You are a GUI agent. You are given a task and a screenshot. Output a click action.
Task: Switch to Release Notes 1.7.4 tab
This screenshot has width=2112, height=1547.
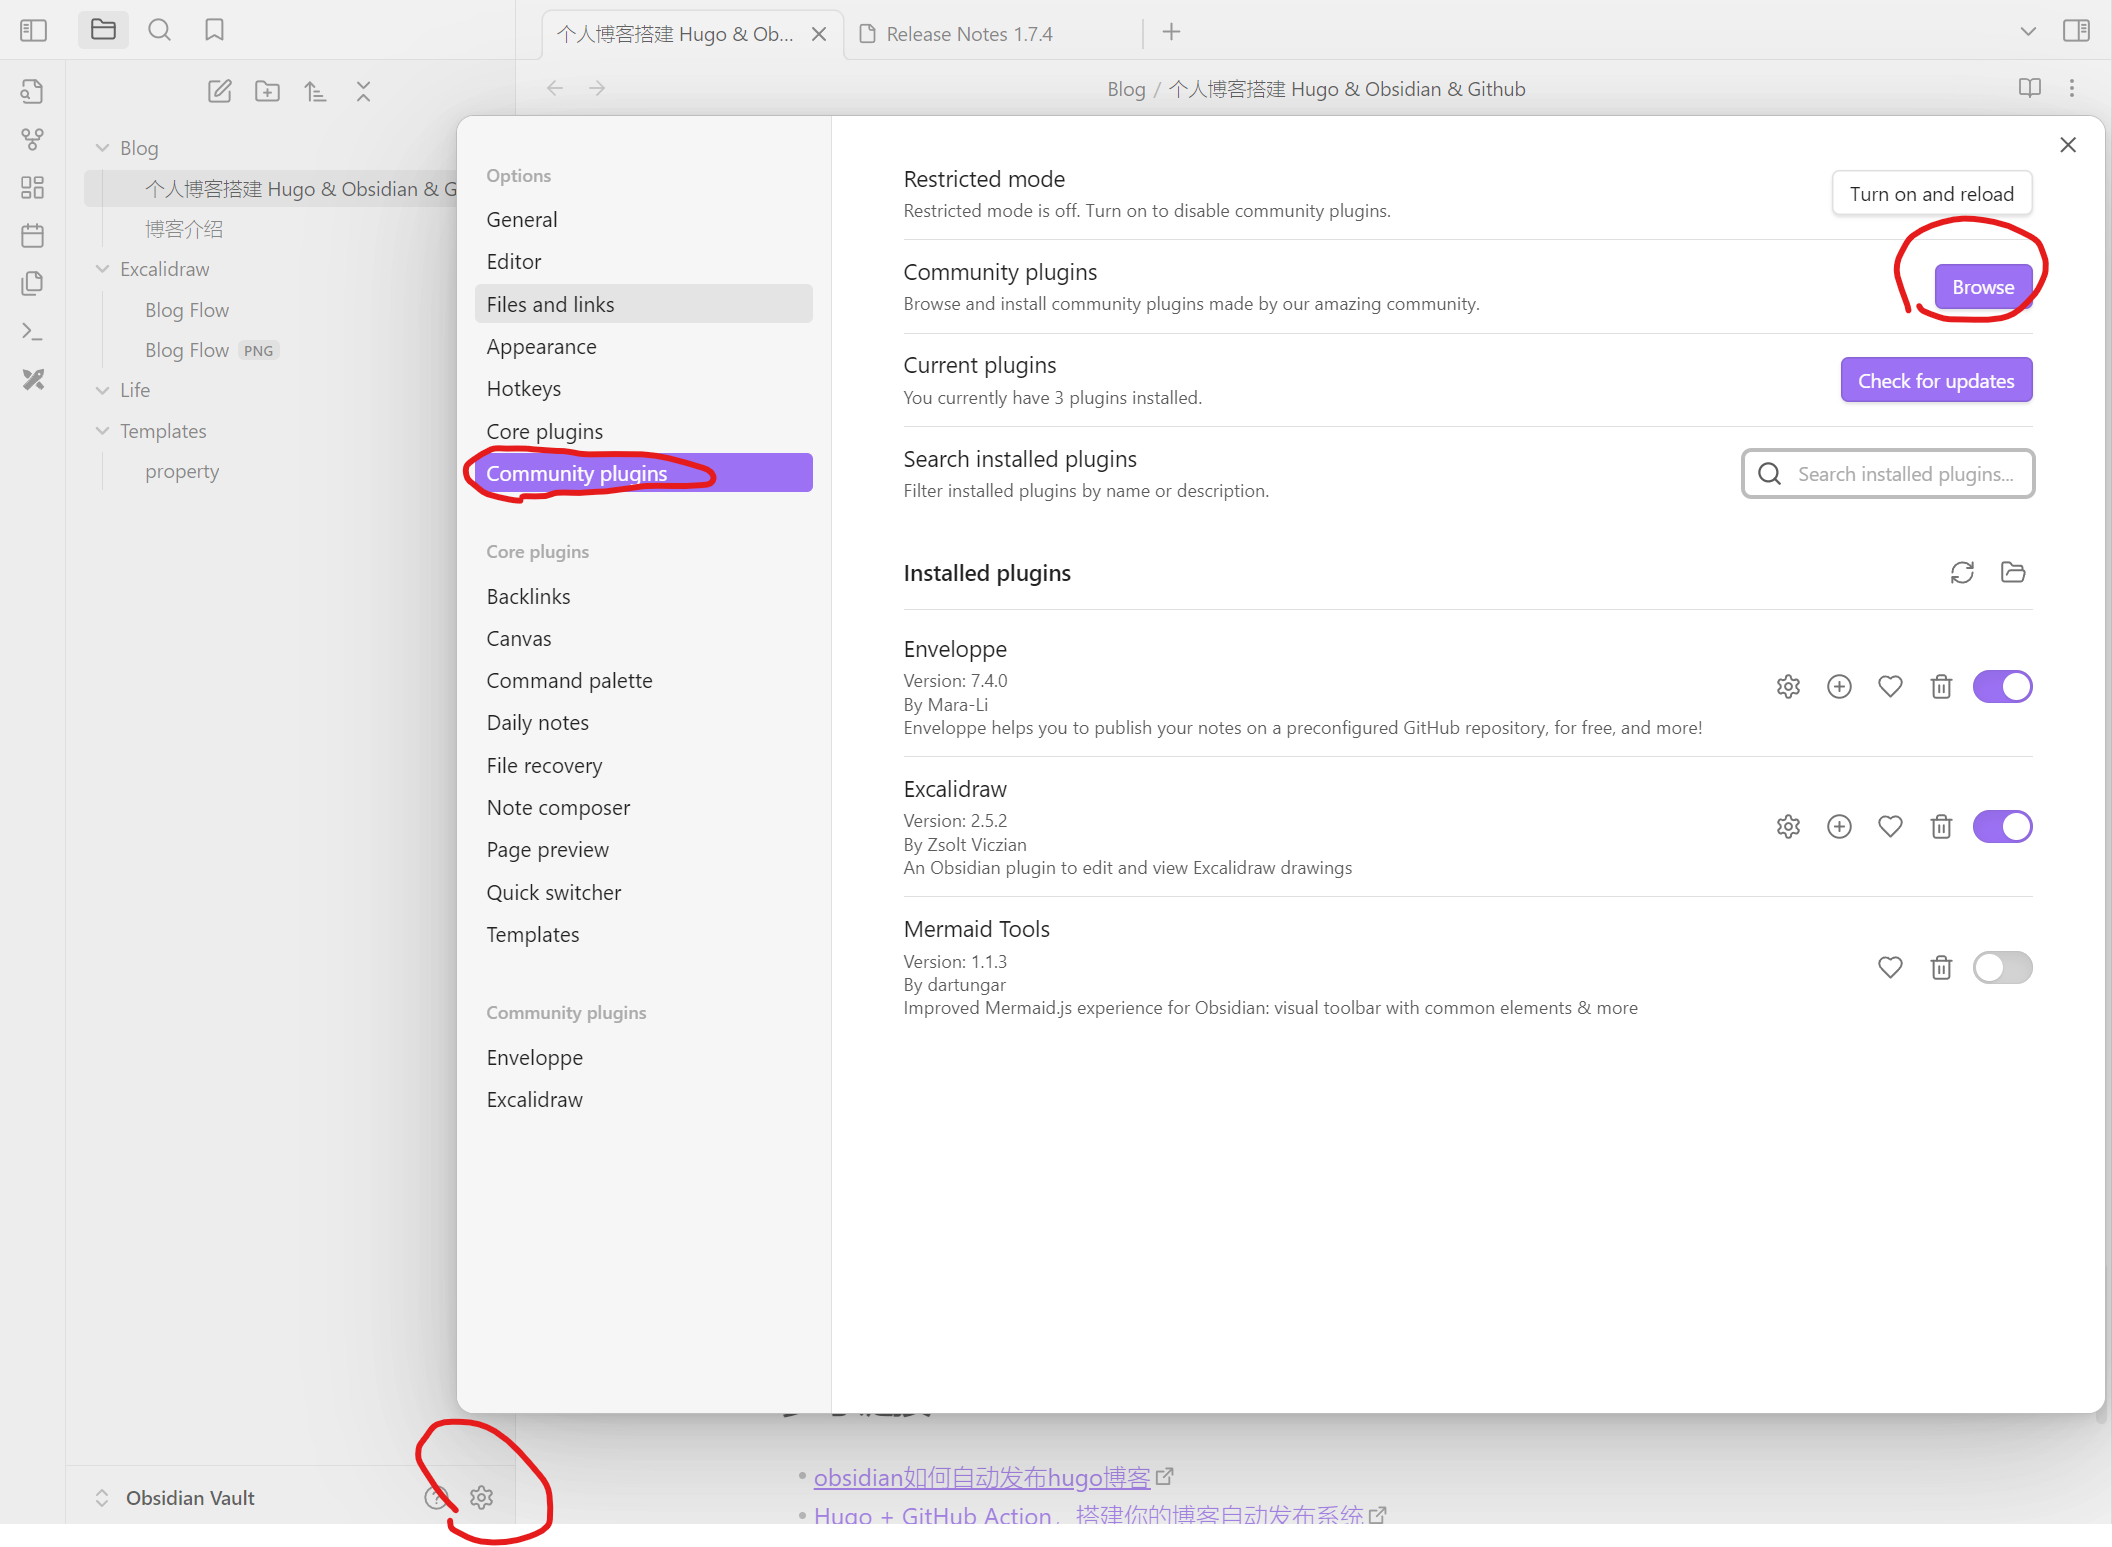pos(968,34)
